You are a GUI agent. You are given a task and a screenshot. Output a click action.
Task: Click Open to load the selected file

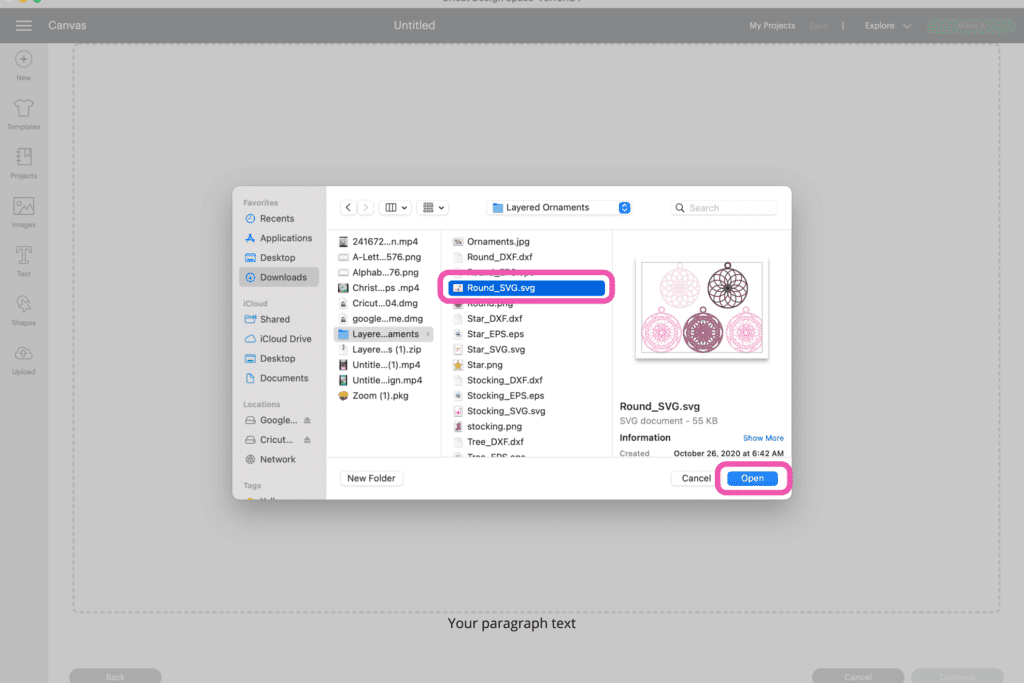(x=752, y=479)
